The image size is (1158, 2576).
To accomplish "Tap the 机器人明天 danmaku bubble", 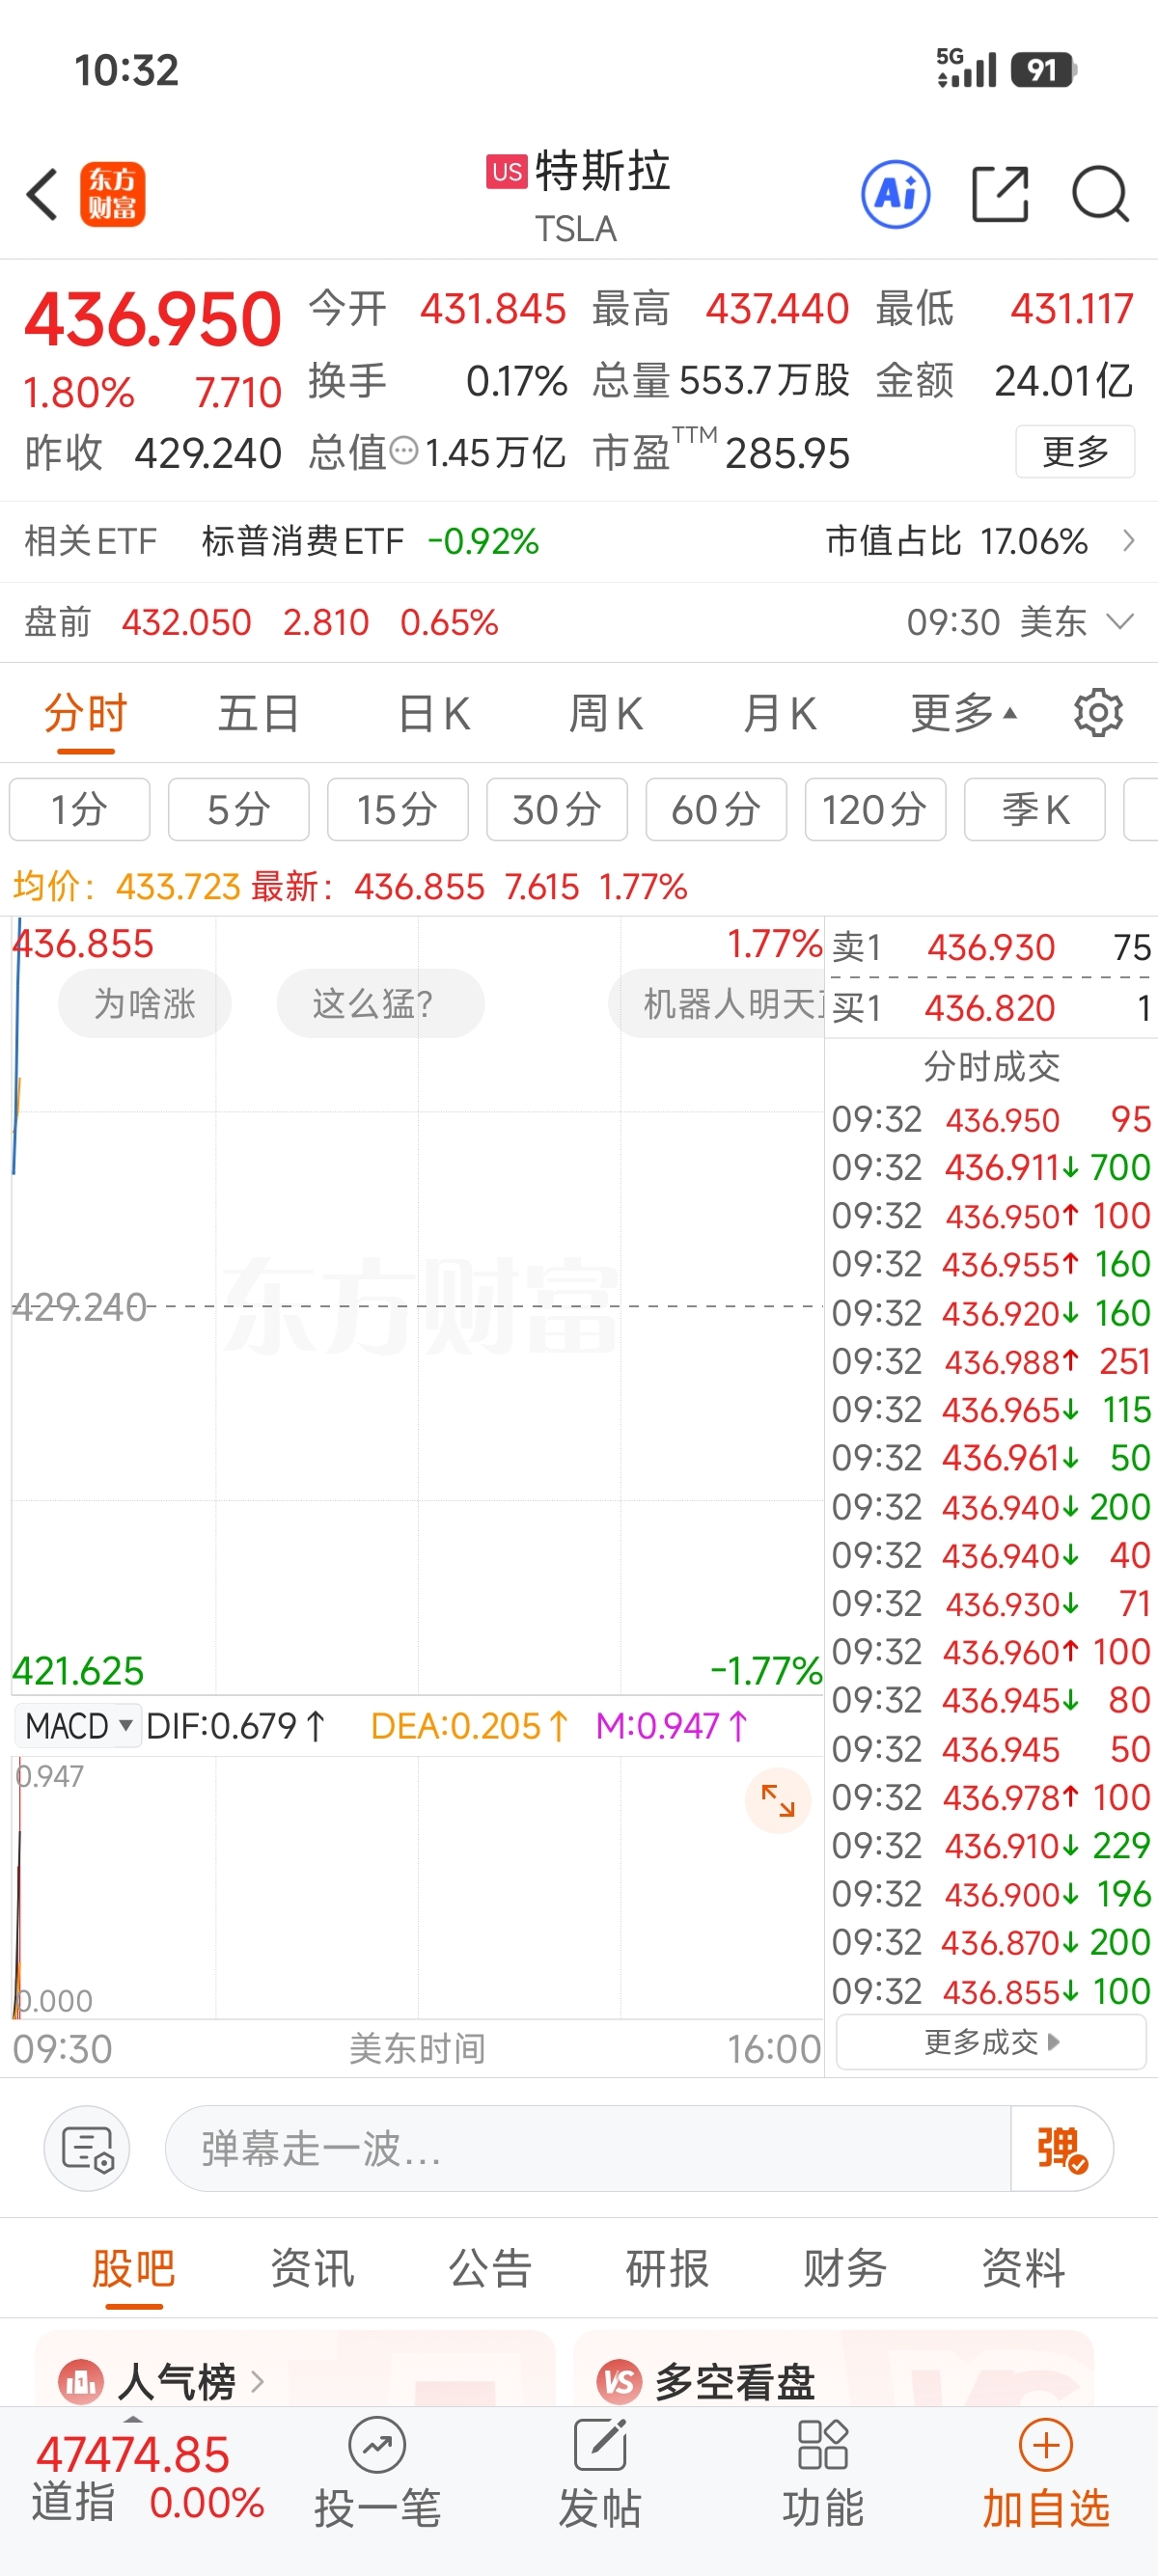I will point(716,1003).
